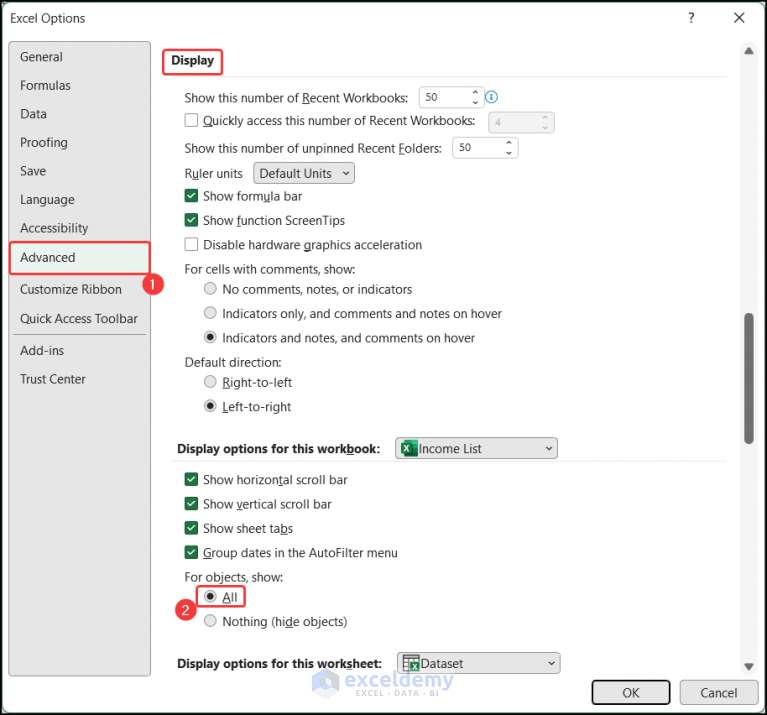Image resolution: width=767 pixels, height=715 pixels.
Task: Select Indicators only, comments on hover
Action: 210,313
